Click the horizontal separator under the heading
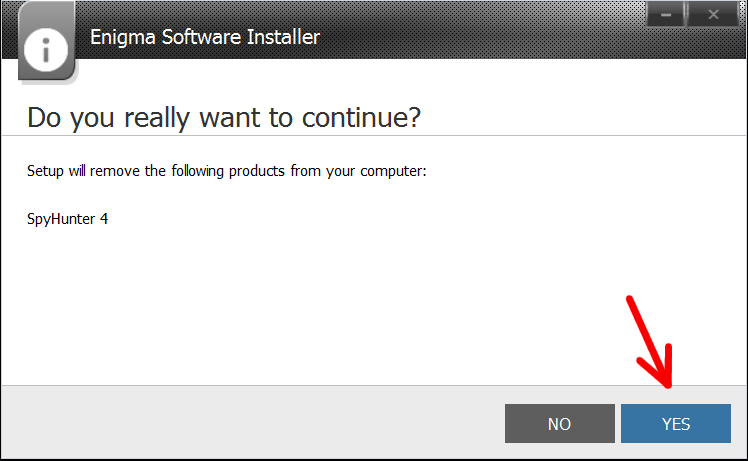This screenshot has height=461, width=748. 374,136
